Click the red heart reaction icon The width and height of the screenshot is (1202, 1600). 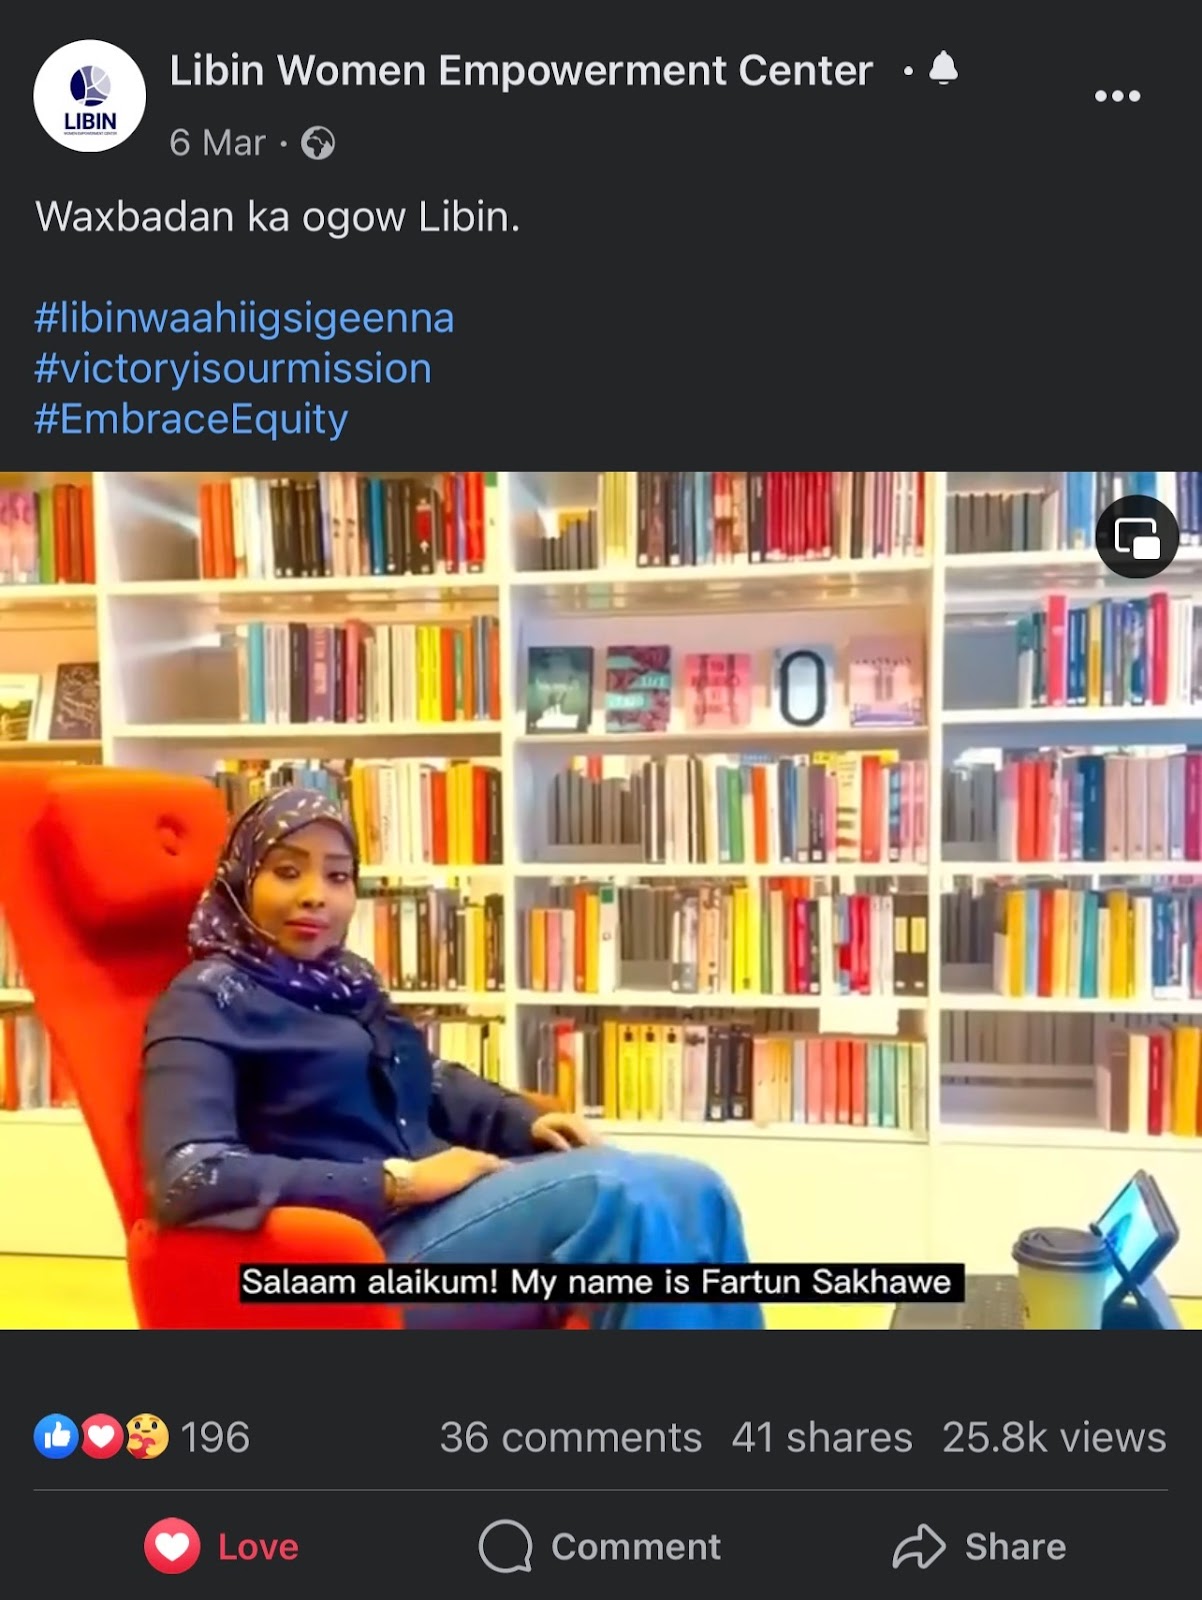coord(101,1437)
